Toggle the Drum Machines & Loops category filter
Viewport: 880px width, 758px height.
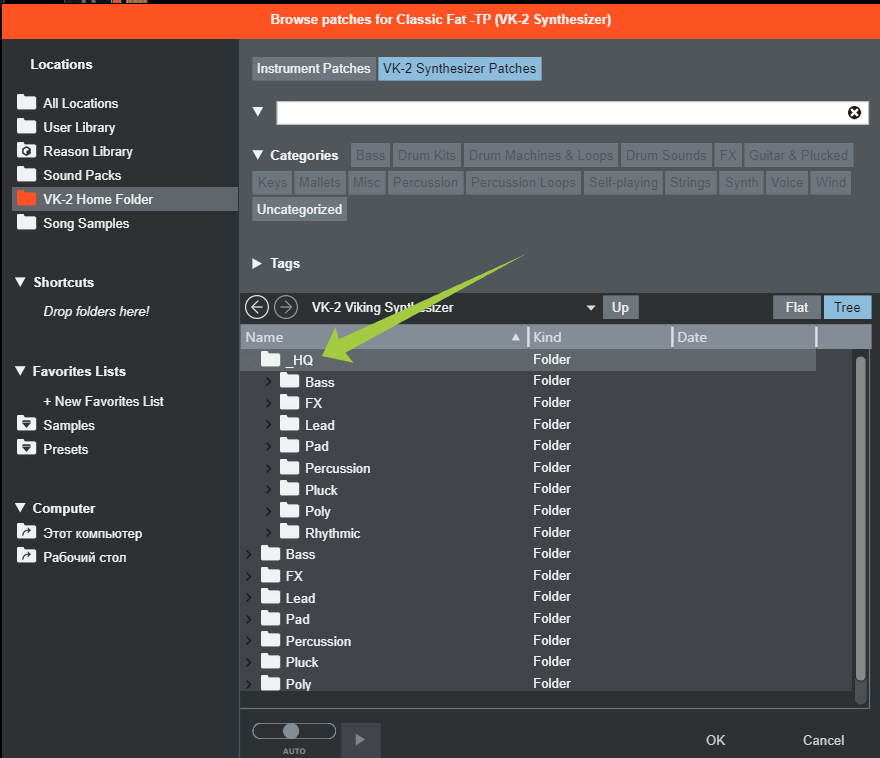(541, 155)
